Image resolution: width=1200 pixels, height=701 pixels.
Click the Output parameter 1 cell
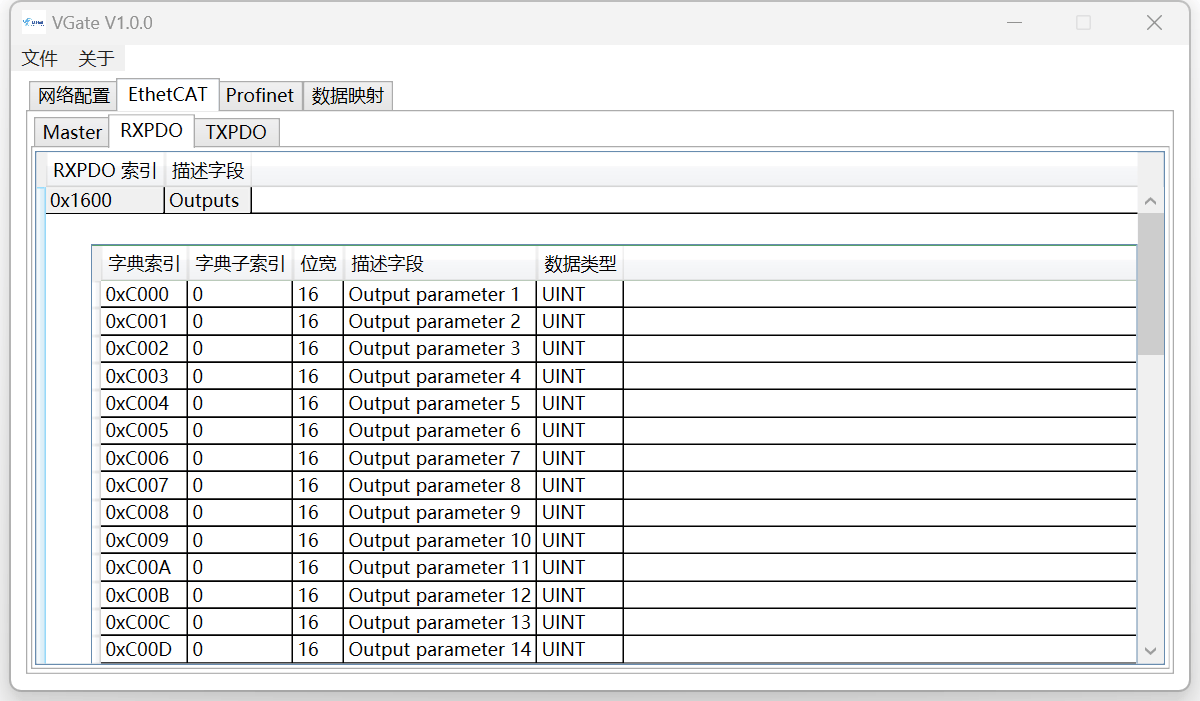click(440, 294)
